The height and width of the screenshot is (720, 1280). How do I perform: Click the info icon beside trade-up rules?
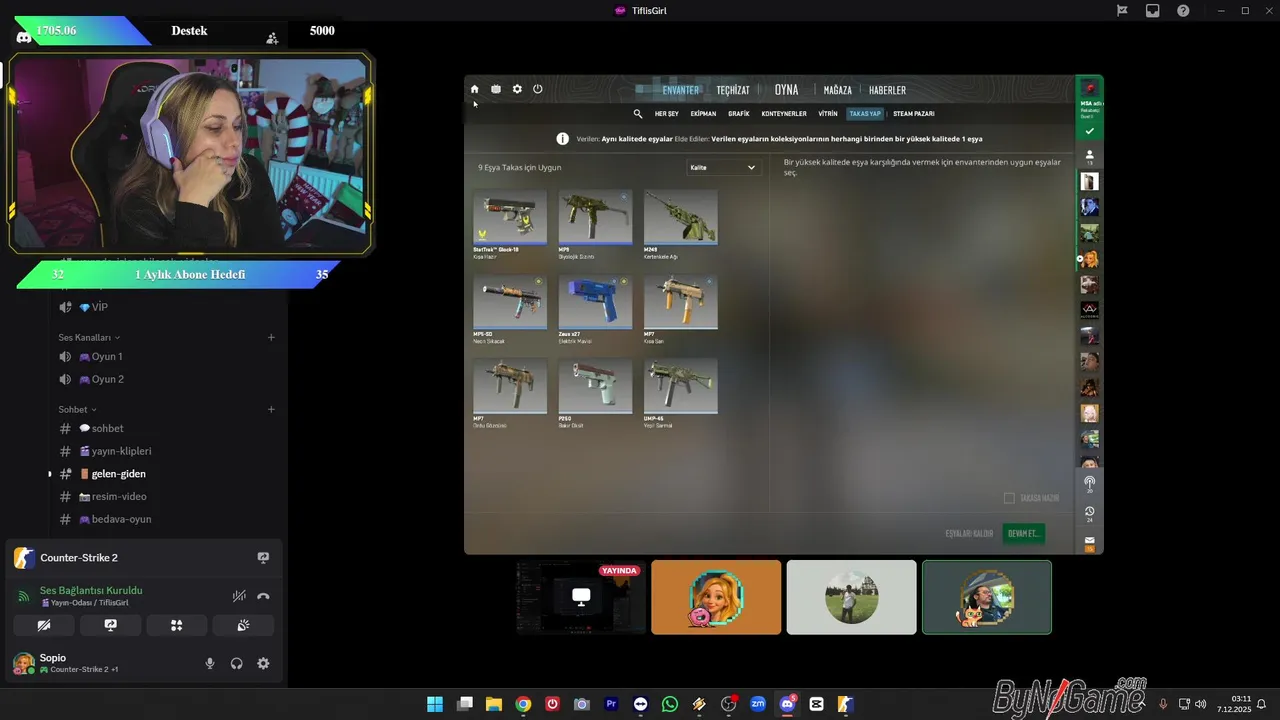pos(563,139)
